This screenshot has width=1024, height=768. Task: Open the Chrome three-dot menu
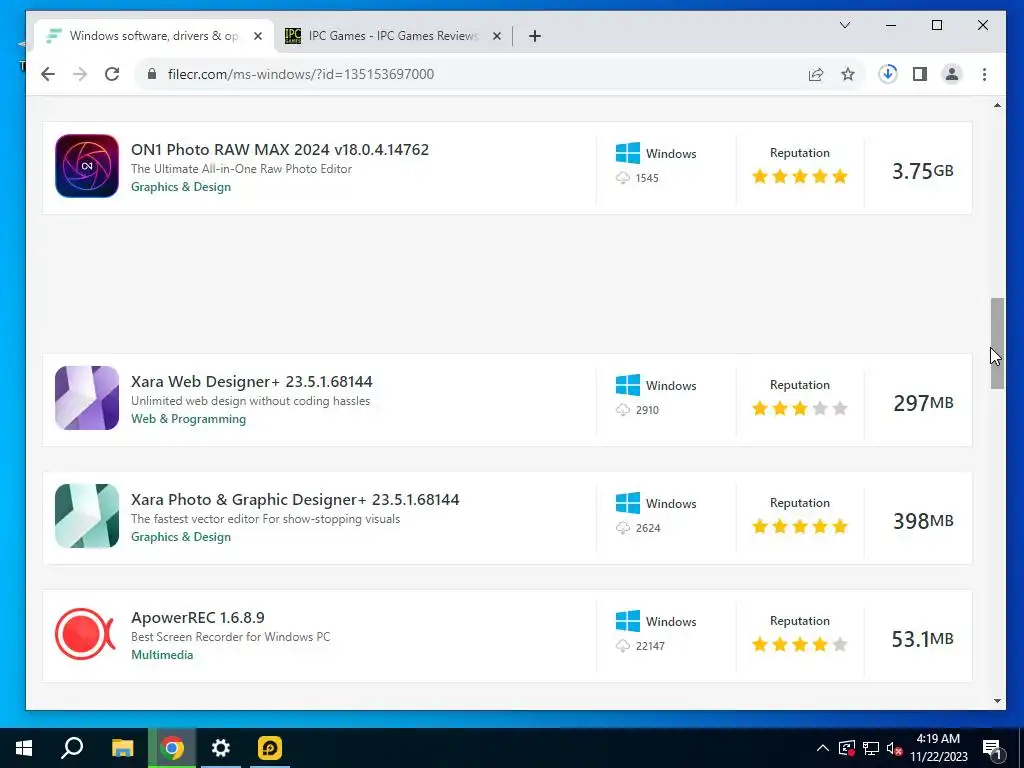click(x=984, y=74)
